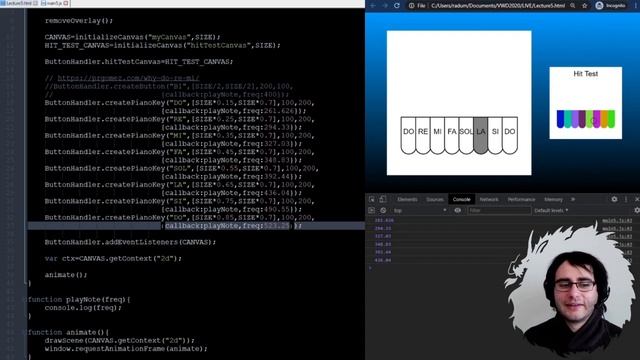The width and height of the screenshot is (640, 360).
Task: Open source link beside 294.33 log
Action: pyautogui.click(x=617, y=229)
